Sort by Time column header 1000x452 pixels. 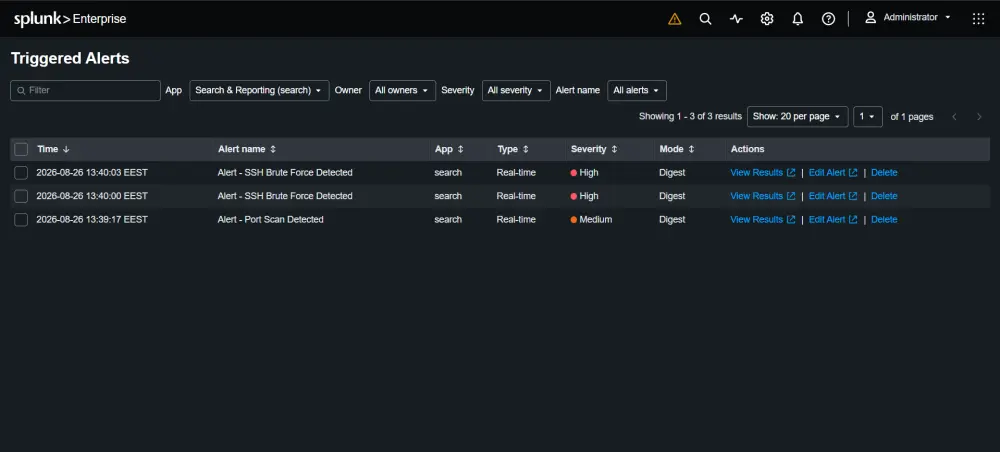point(53,149)
